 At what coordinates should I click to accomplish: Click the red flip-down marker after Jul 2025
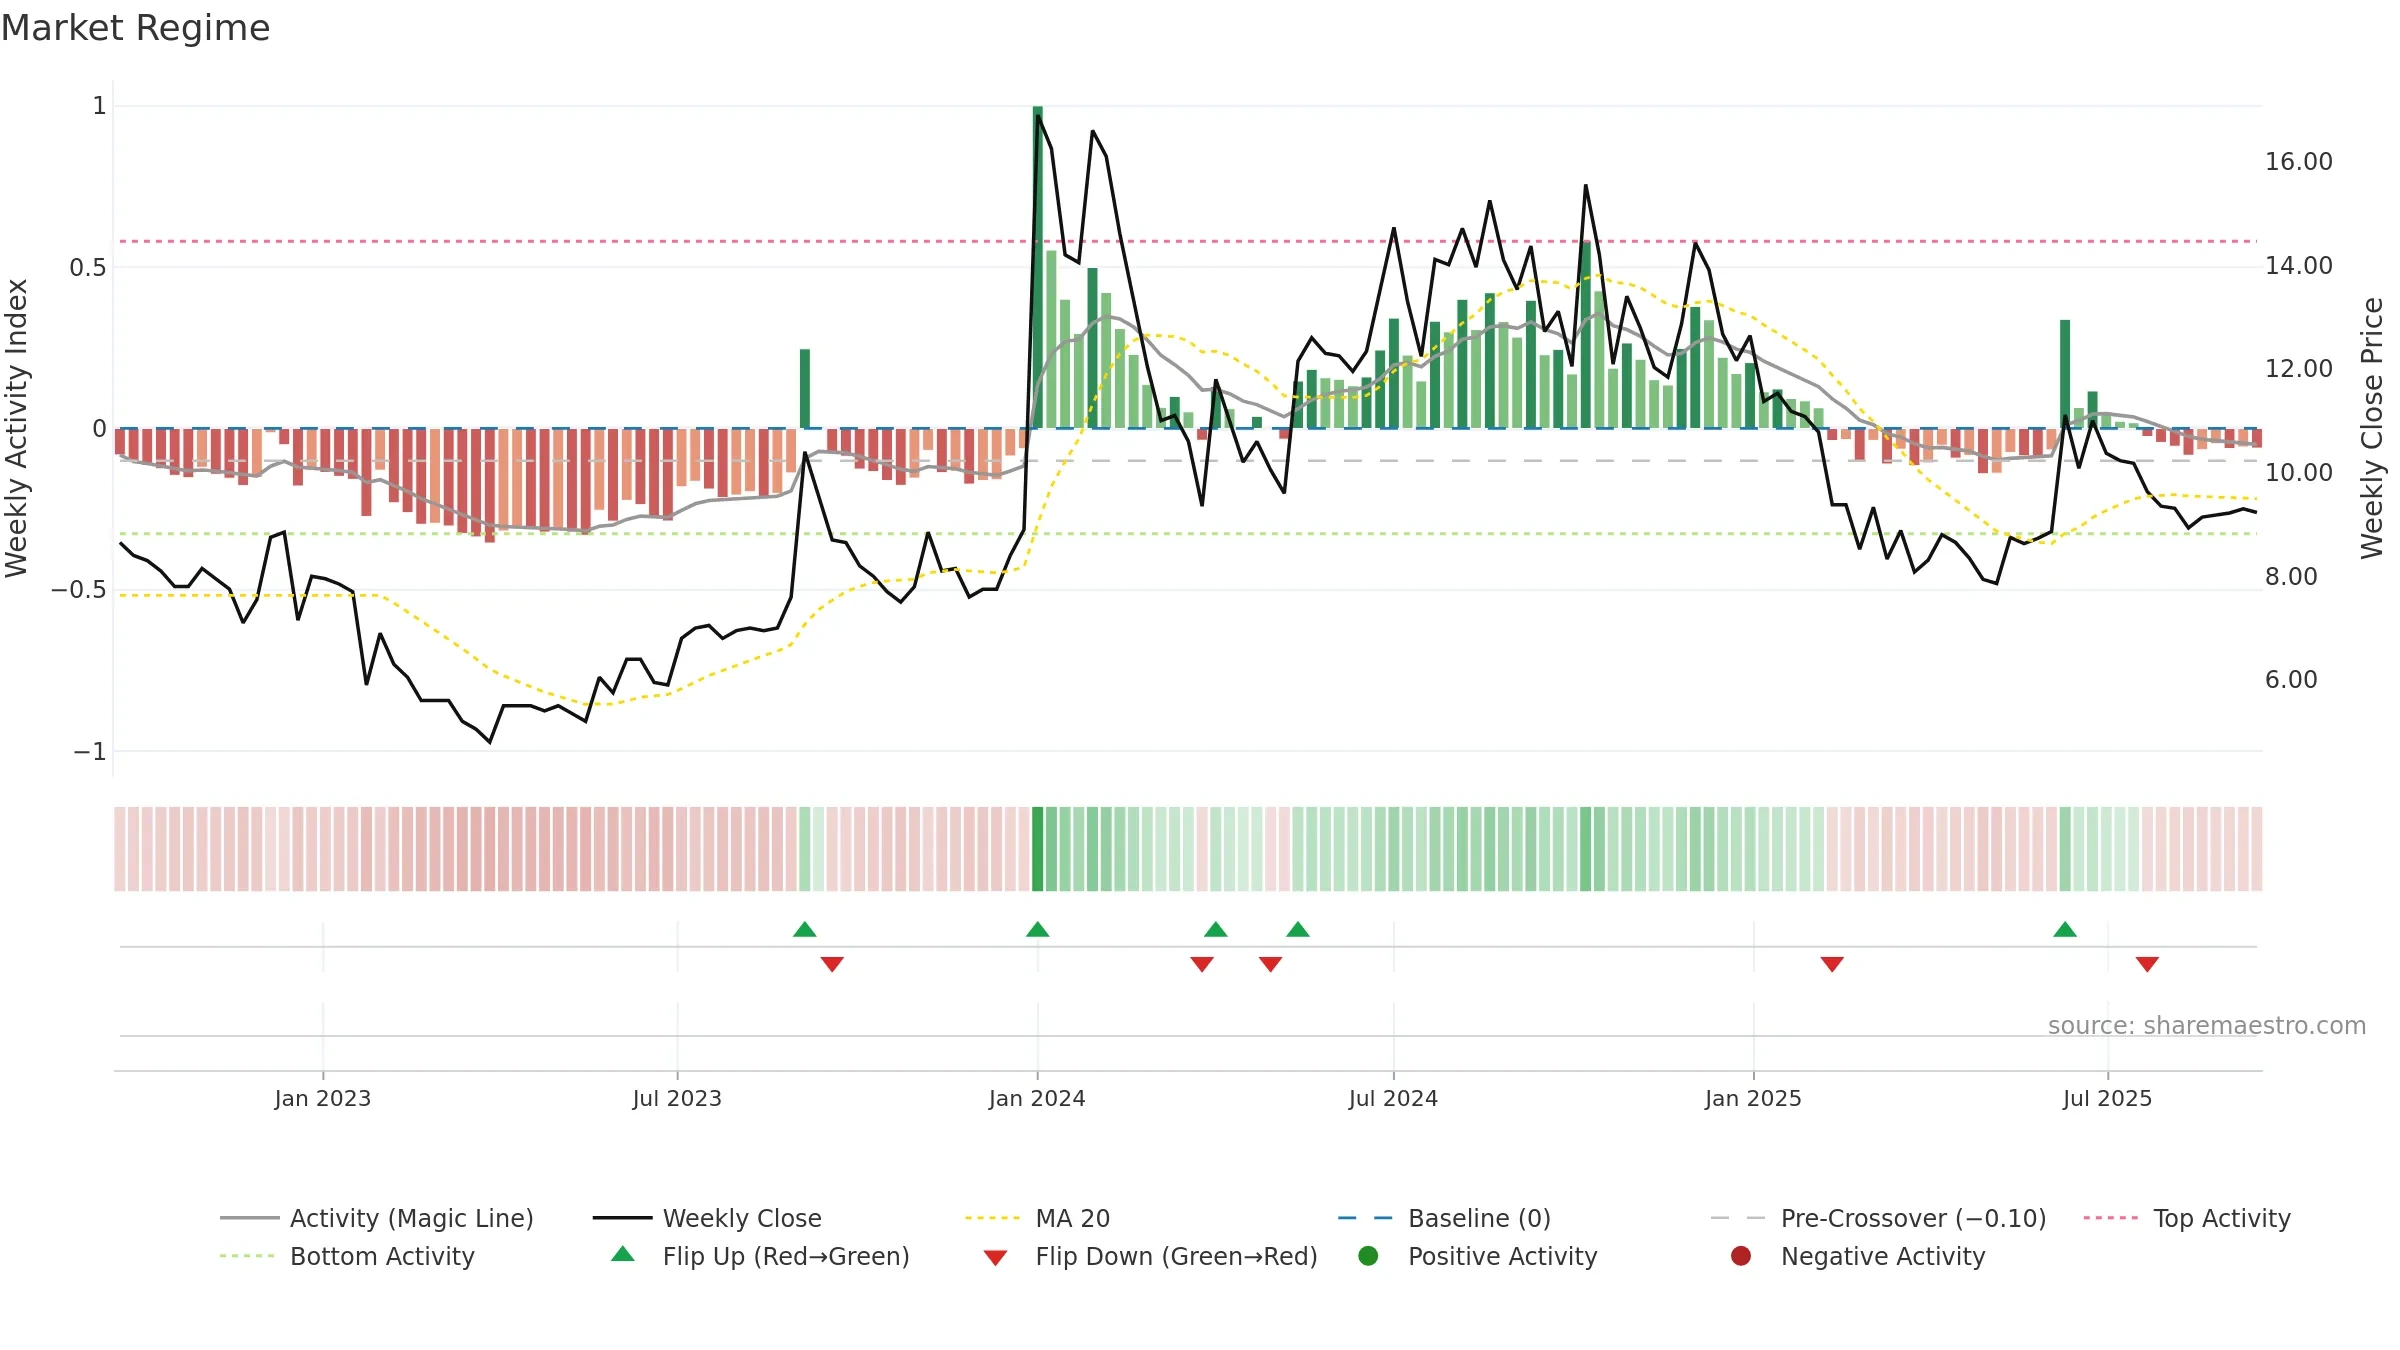click(x=2147, y=964)
